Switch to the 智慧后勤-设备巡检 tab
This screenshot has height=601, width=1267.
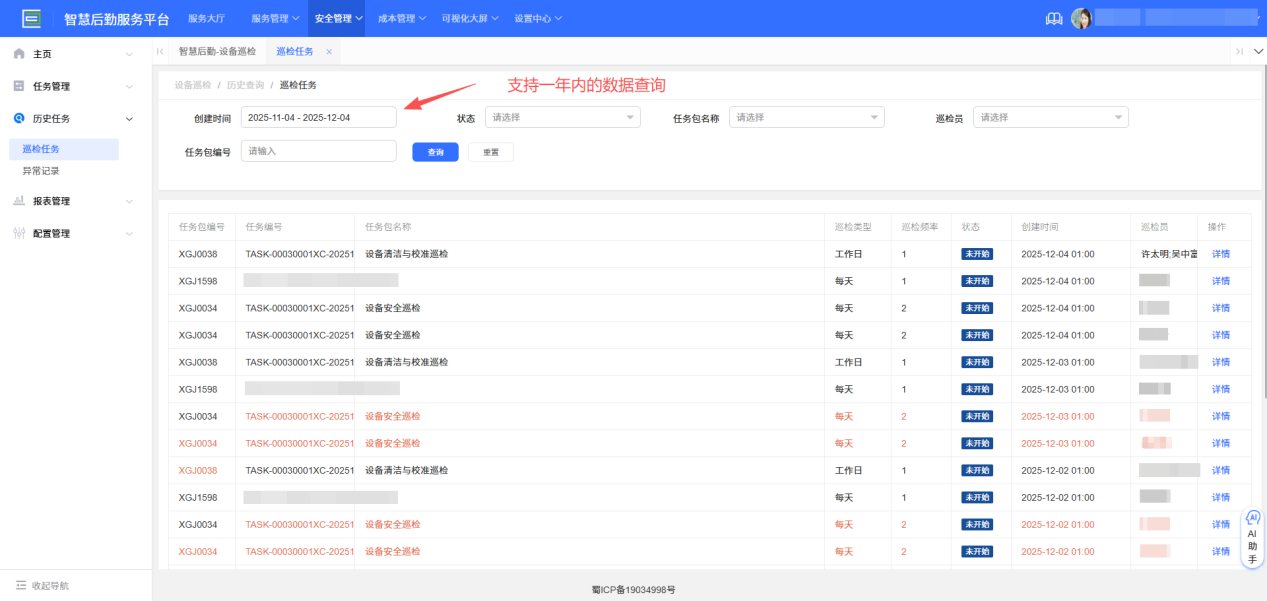(x=217, y=50)
